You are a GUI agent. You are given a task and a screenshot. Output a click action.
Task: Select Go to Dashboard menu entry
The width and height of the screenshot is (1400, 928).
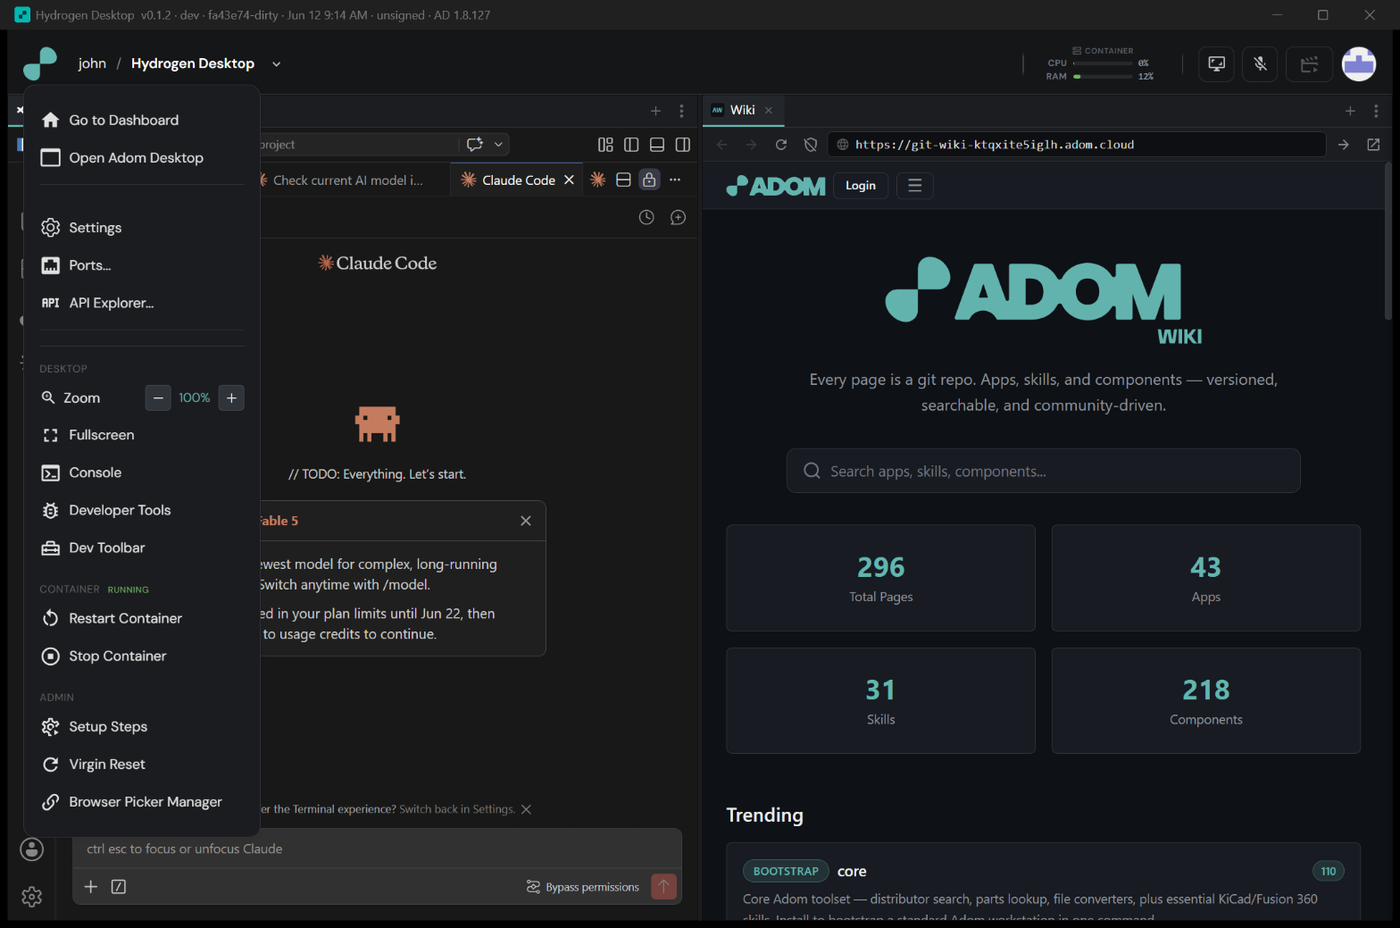coord(142,120)
